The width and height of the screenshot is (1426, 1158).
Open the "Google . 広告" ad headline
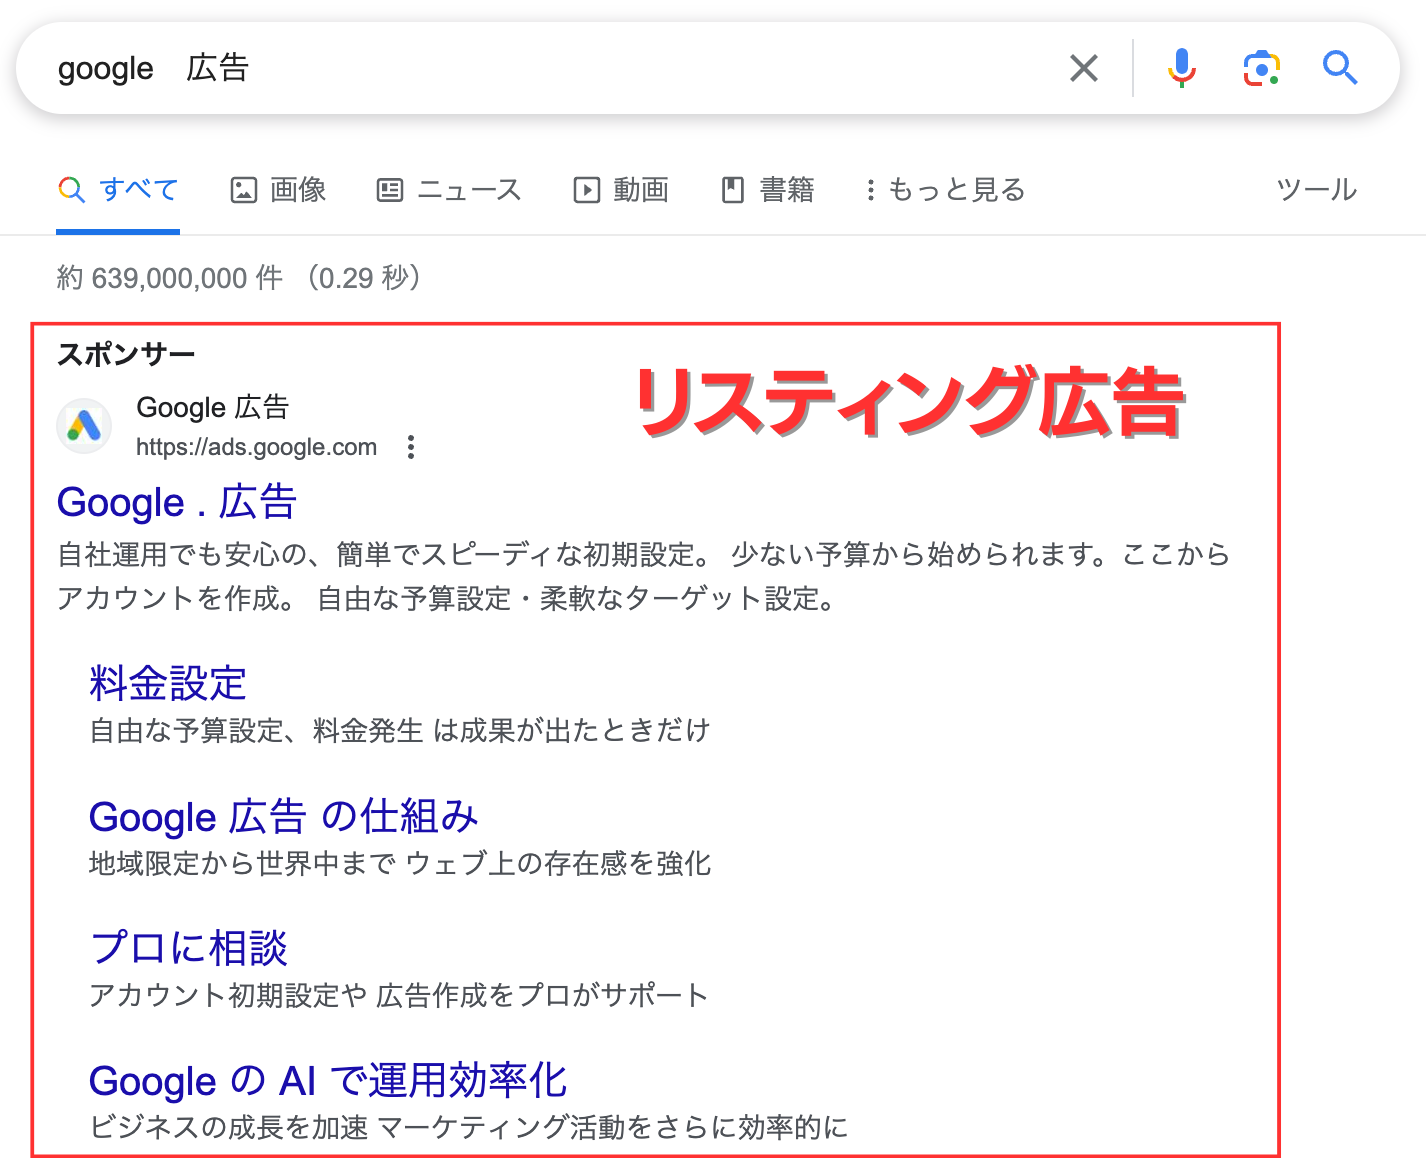point(177,502)
